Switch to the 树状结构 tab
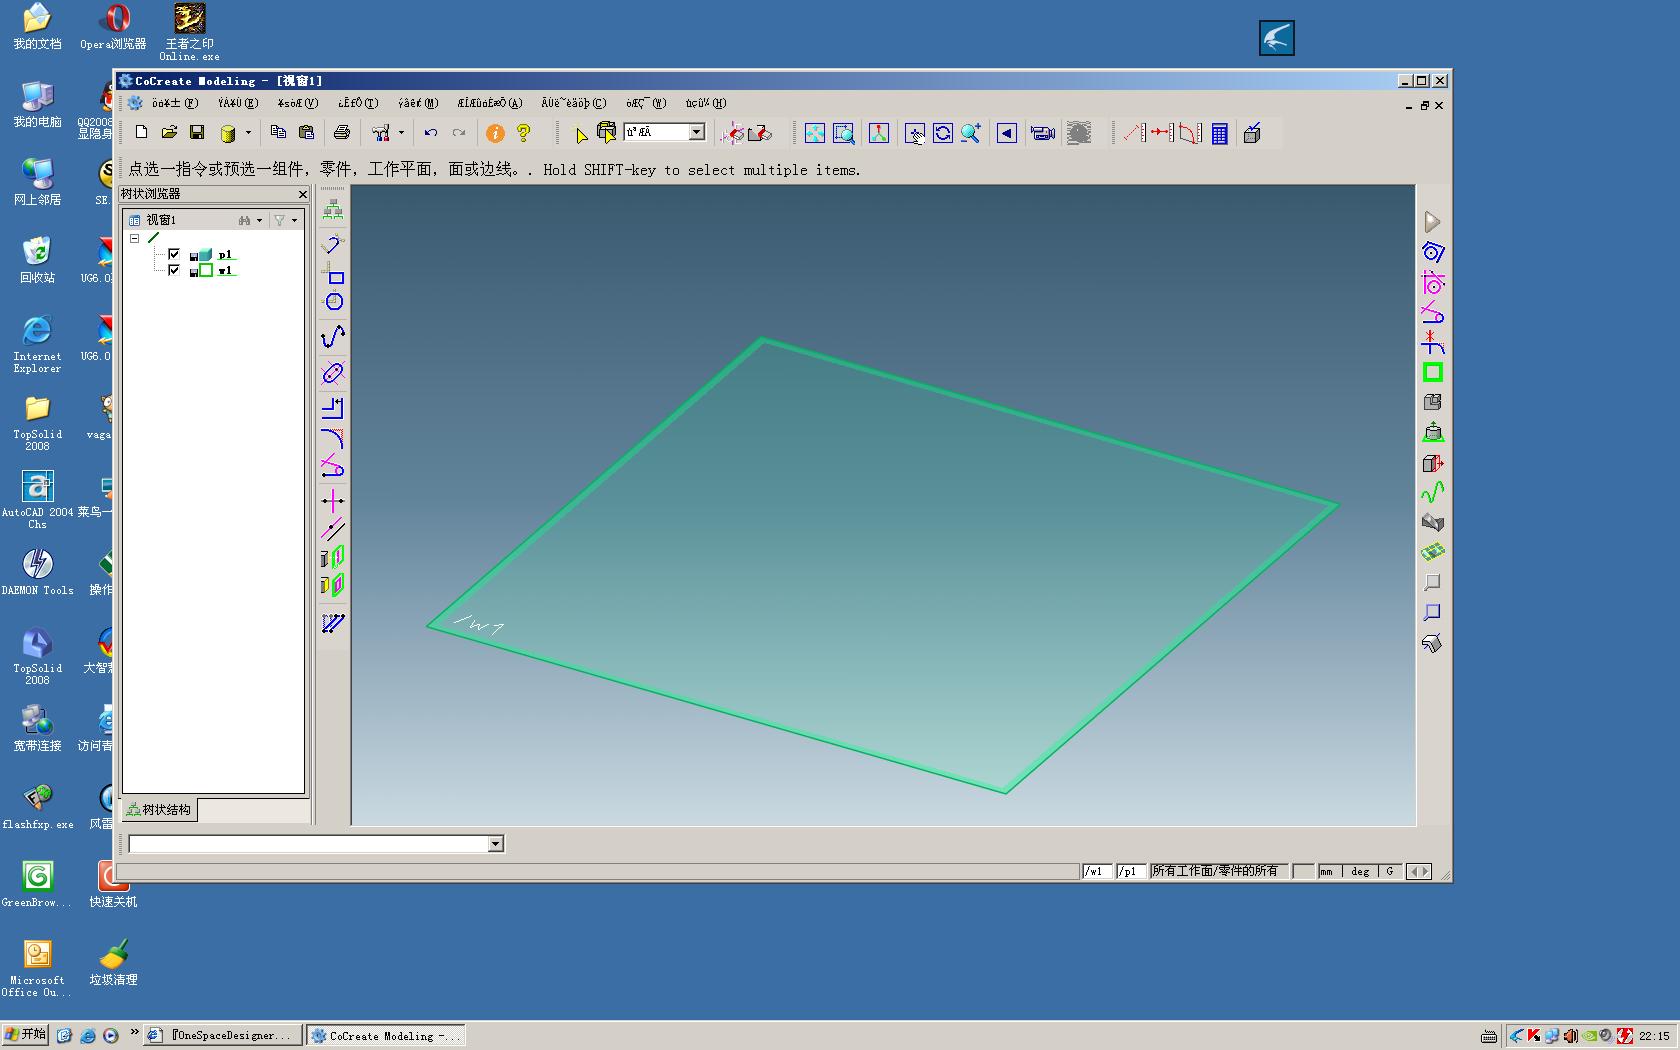 pyautogui.click(x=159, y=810)
